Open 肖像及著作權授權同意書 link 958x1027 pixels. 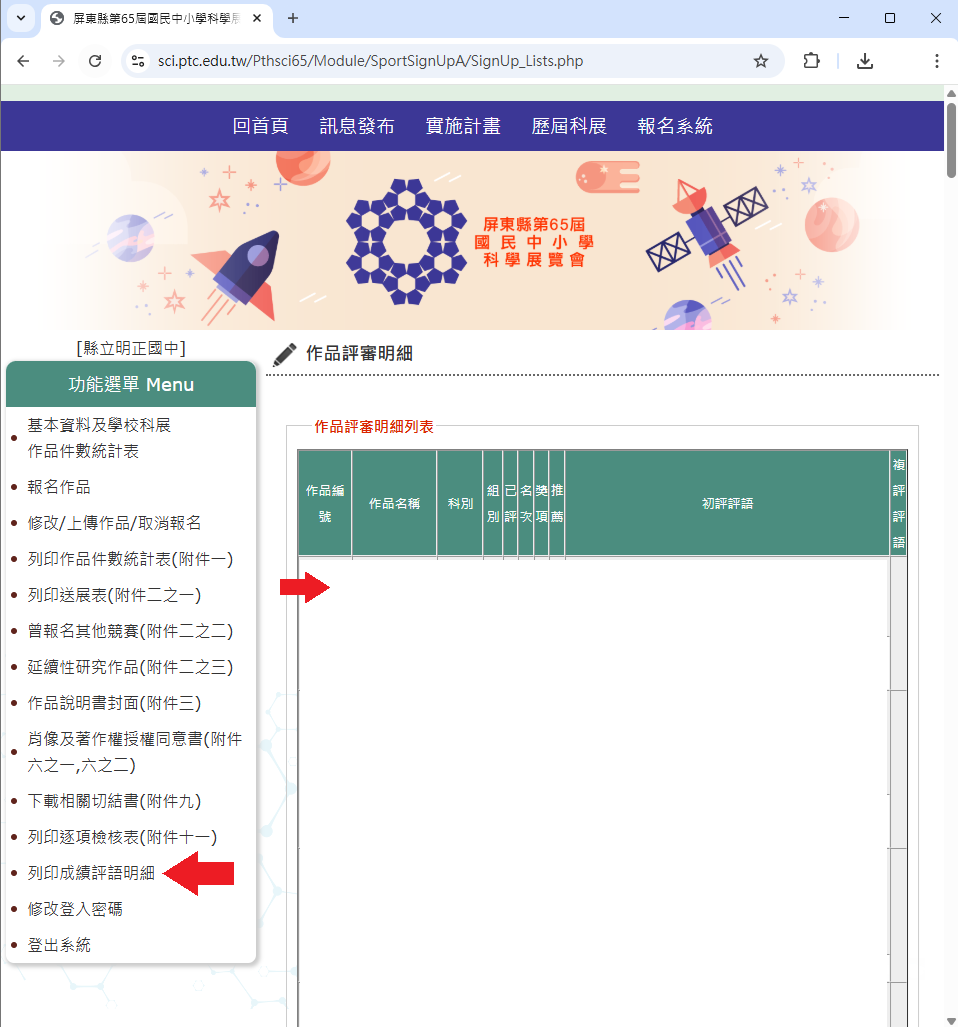pyautogui.click(x=134, y=751)
